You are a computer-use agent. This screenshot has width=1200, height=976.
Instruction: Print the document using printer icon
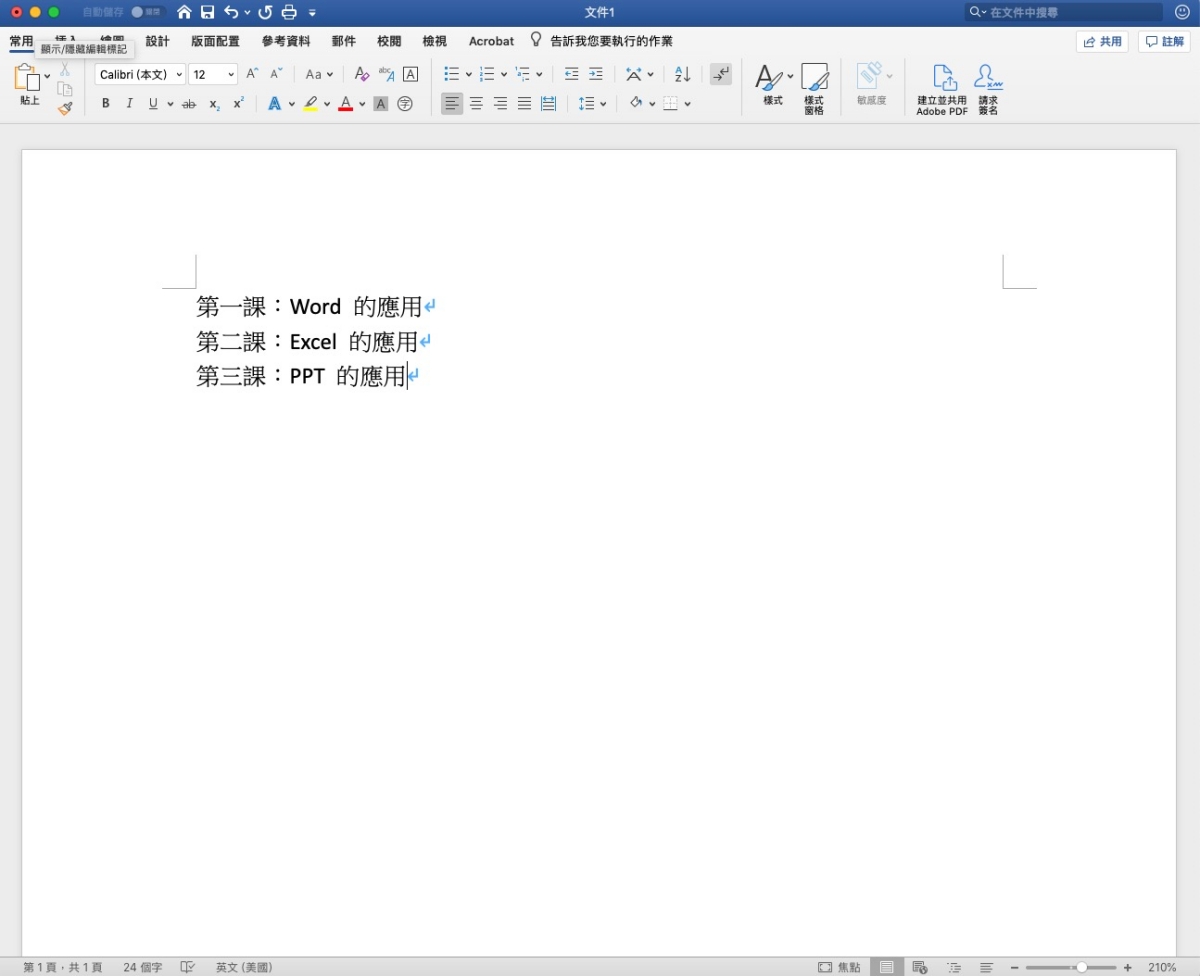pos(289,12)
